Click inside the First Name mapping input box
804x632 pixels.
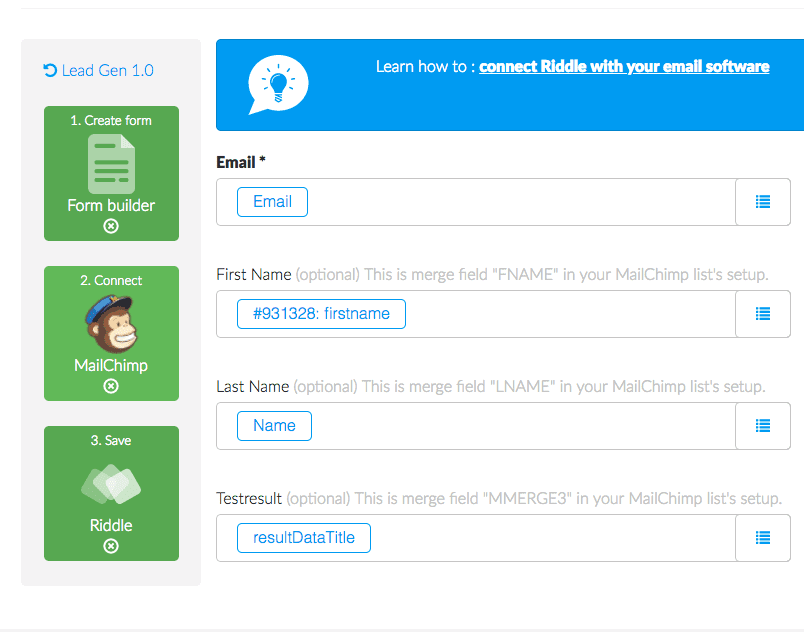476,314
